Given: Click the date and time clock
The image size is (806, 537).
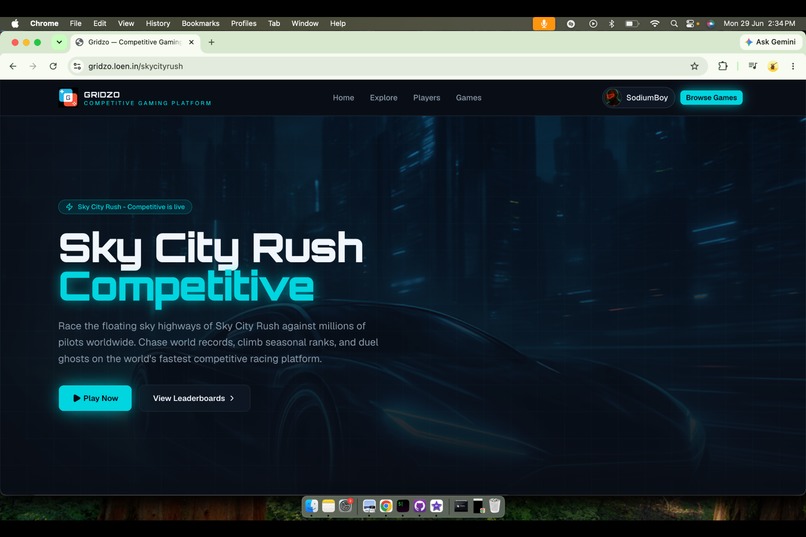Looking at the screenshot, I should tap(759, 24).
